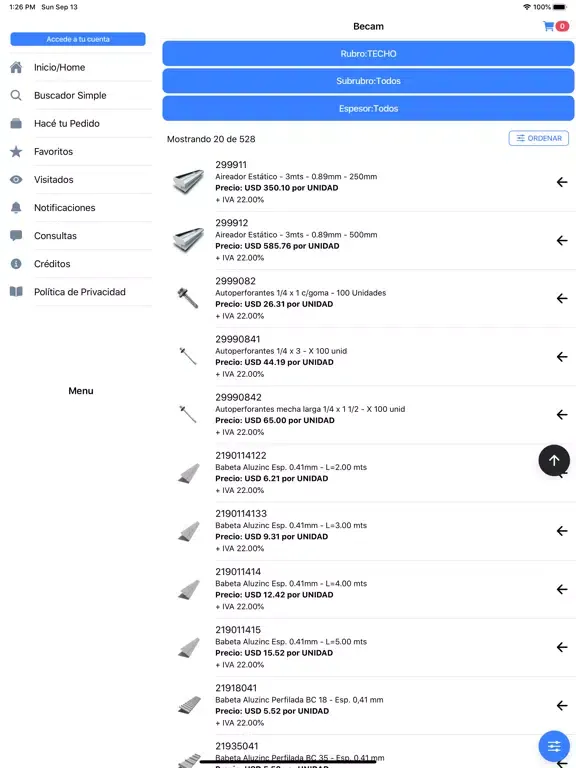Click the Accede a tu cuenta button
Image resolution: width=576 pixels, height=768 pixels.
pos(78,39)
